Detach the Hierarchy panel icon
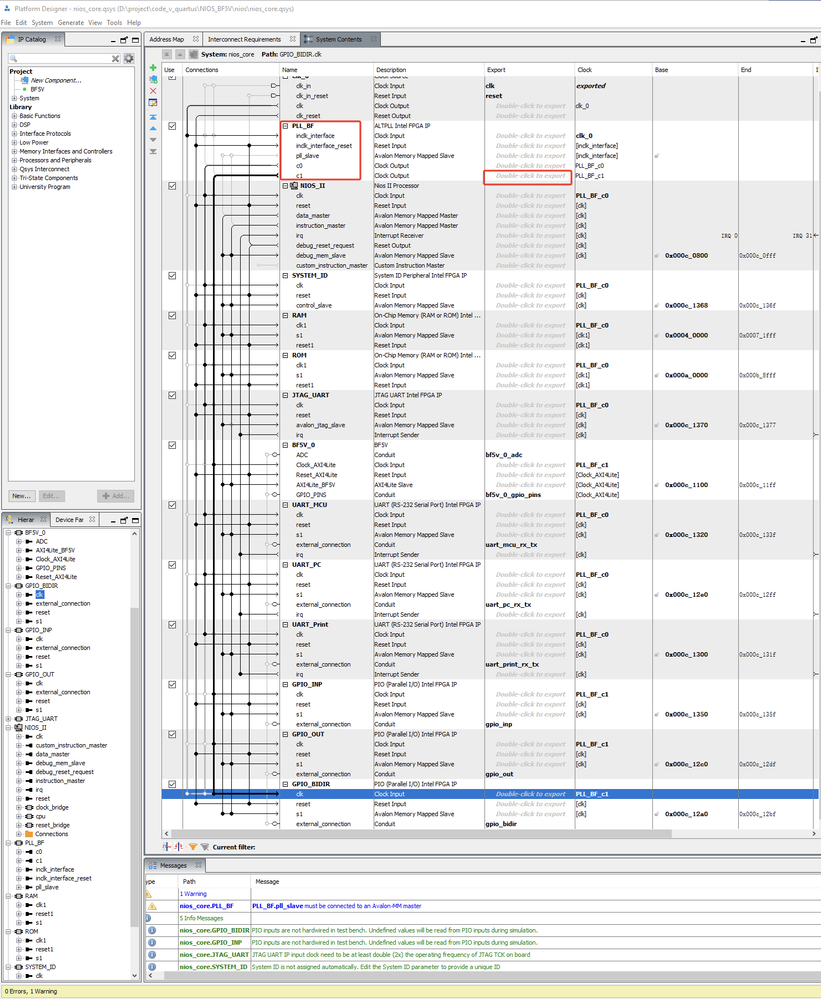Viewport: 821px width, 999px height. (x=124, y=520)
